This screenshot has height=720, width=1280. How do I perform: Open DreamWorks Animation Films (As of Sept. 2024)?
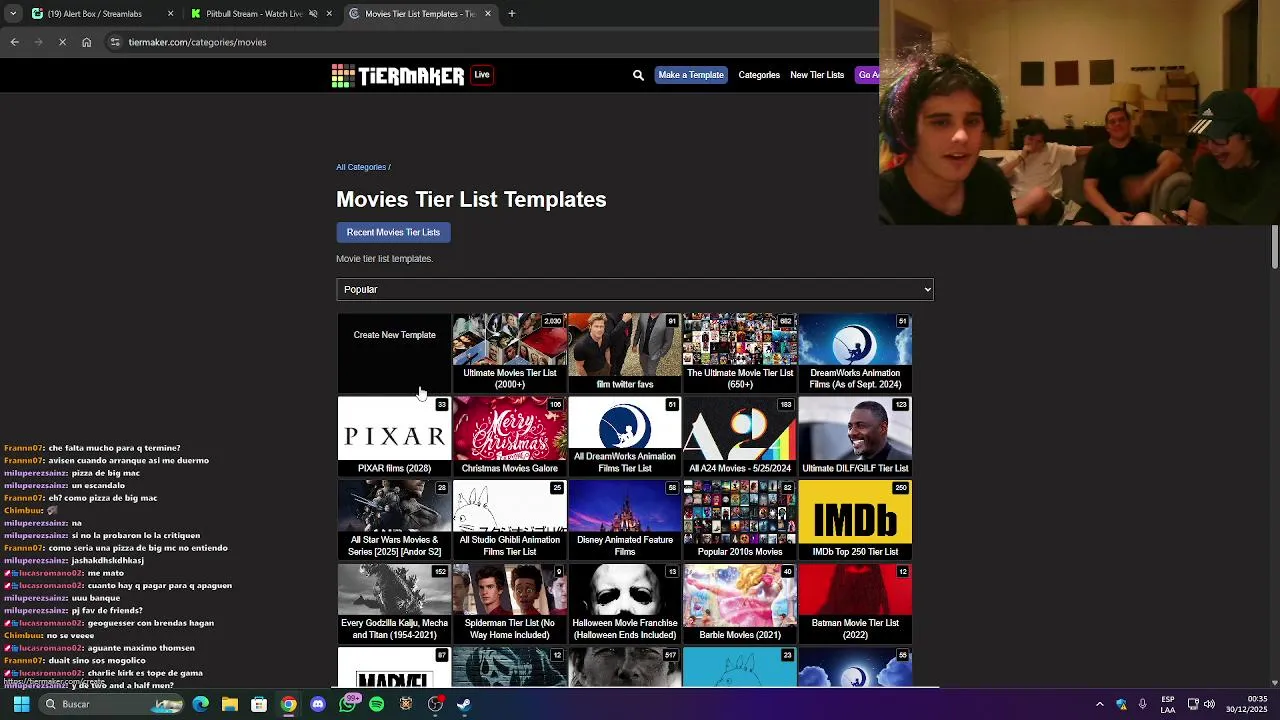(x=855, y=352)
